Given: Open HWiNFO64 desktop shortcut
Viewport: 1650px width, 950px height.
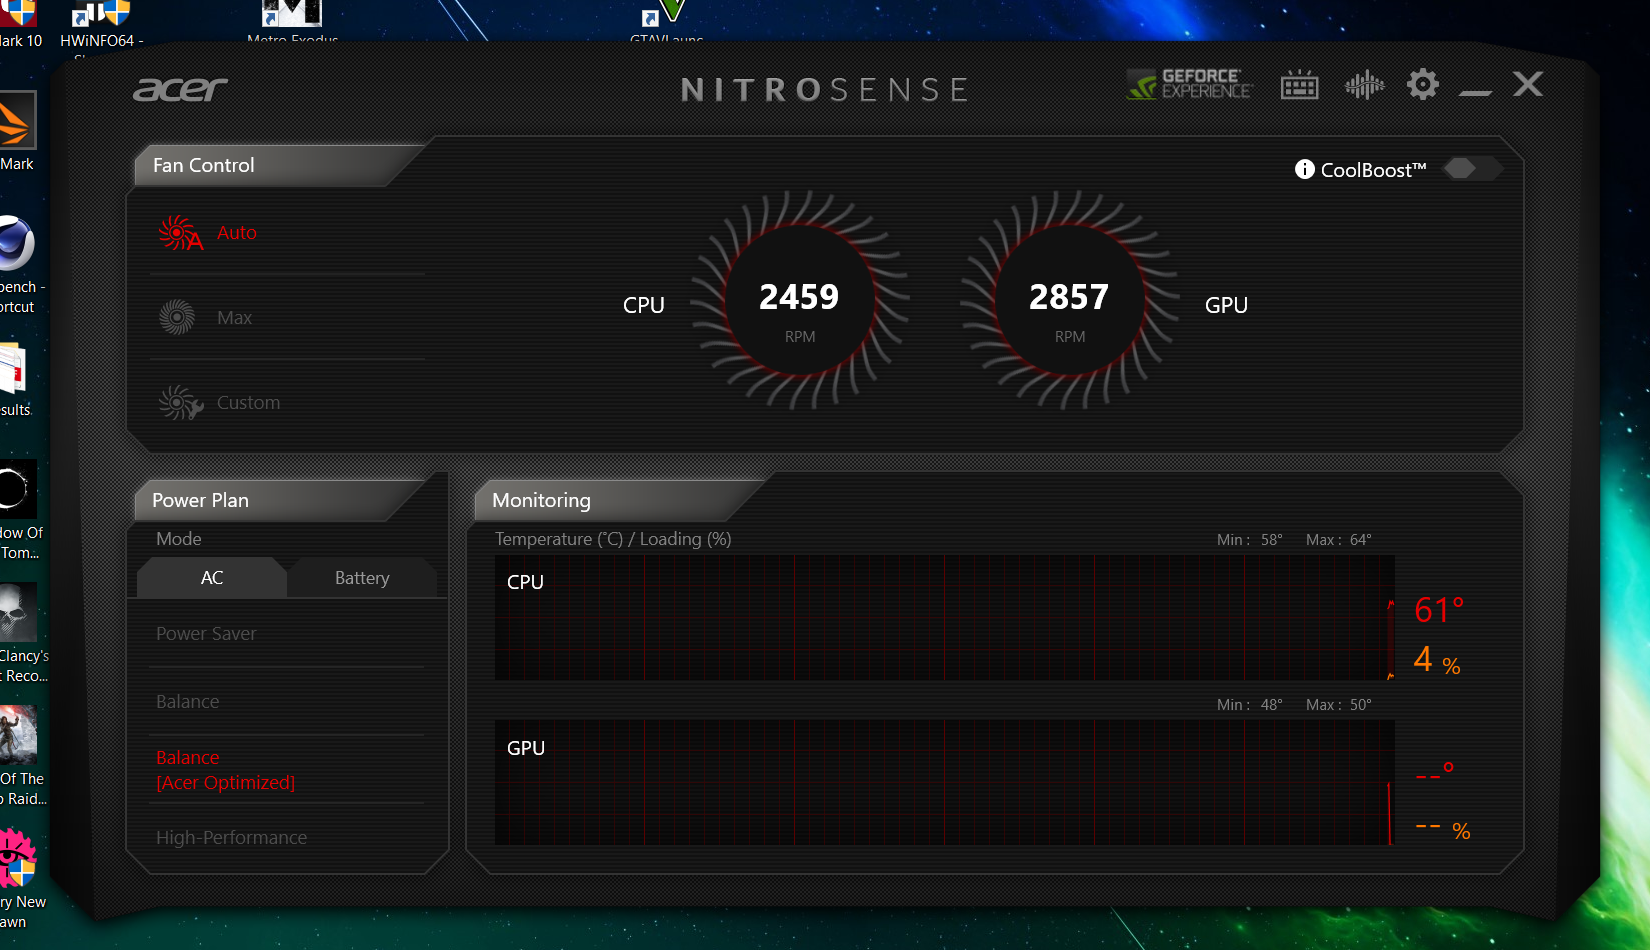Looking at the screenshot, I should [101, 26].
